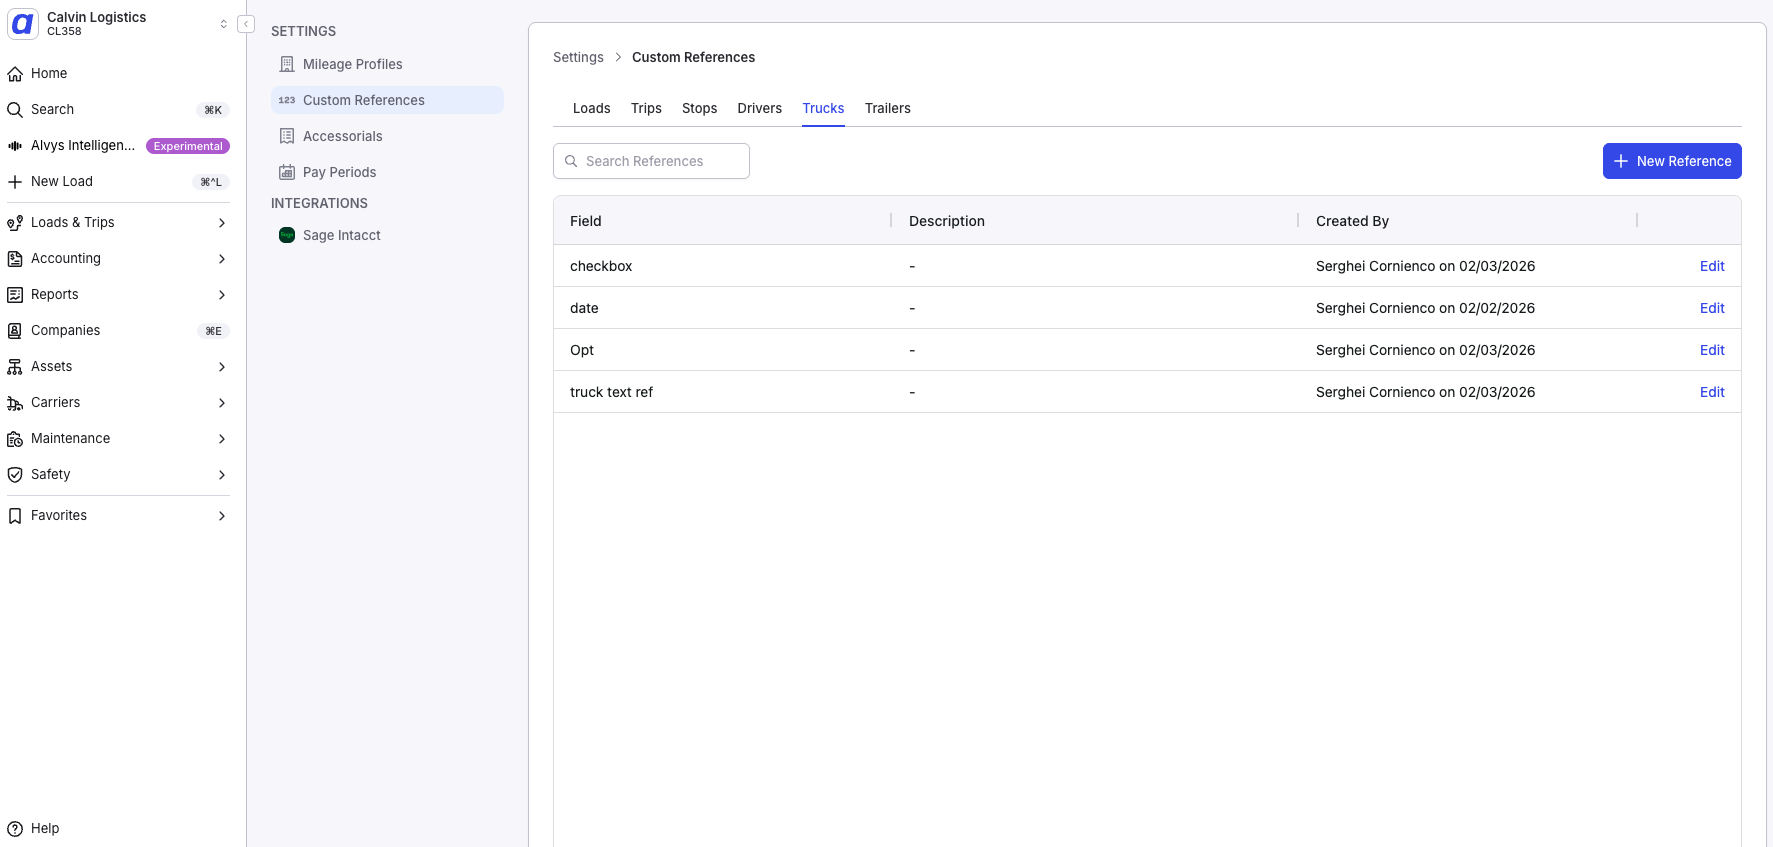Click the Alvys logo icon
Screen dimensions: 1773x847
22,24
